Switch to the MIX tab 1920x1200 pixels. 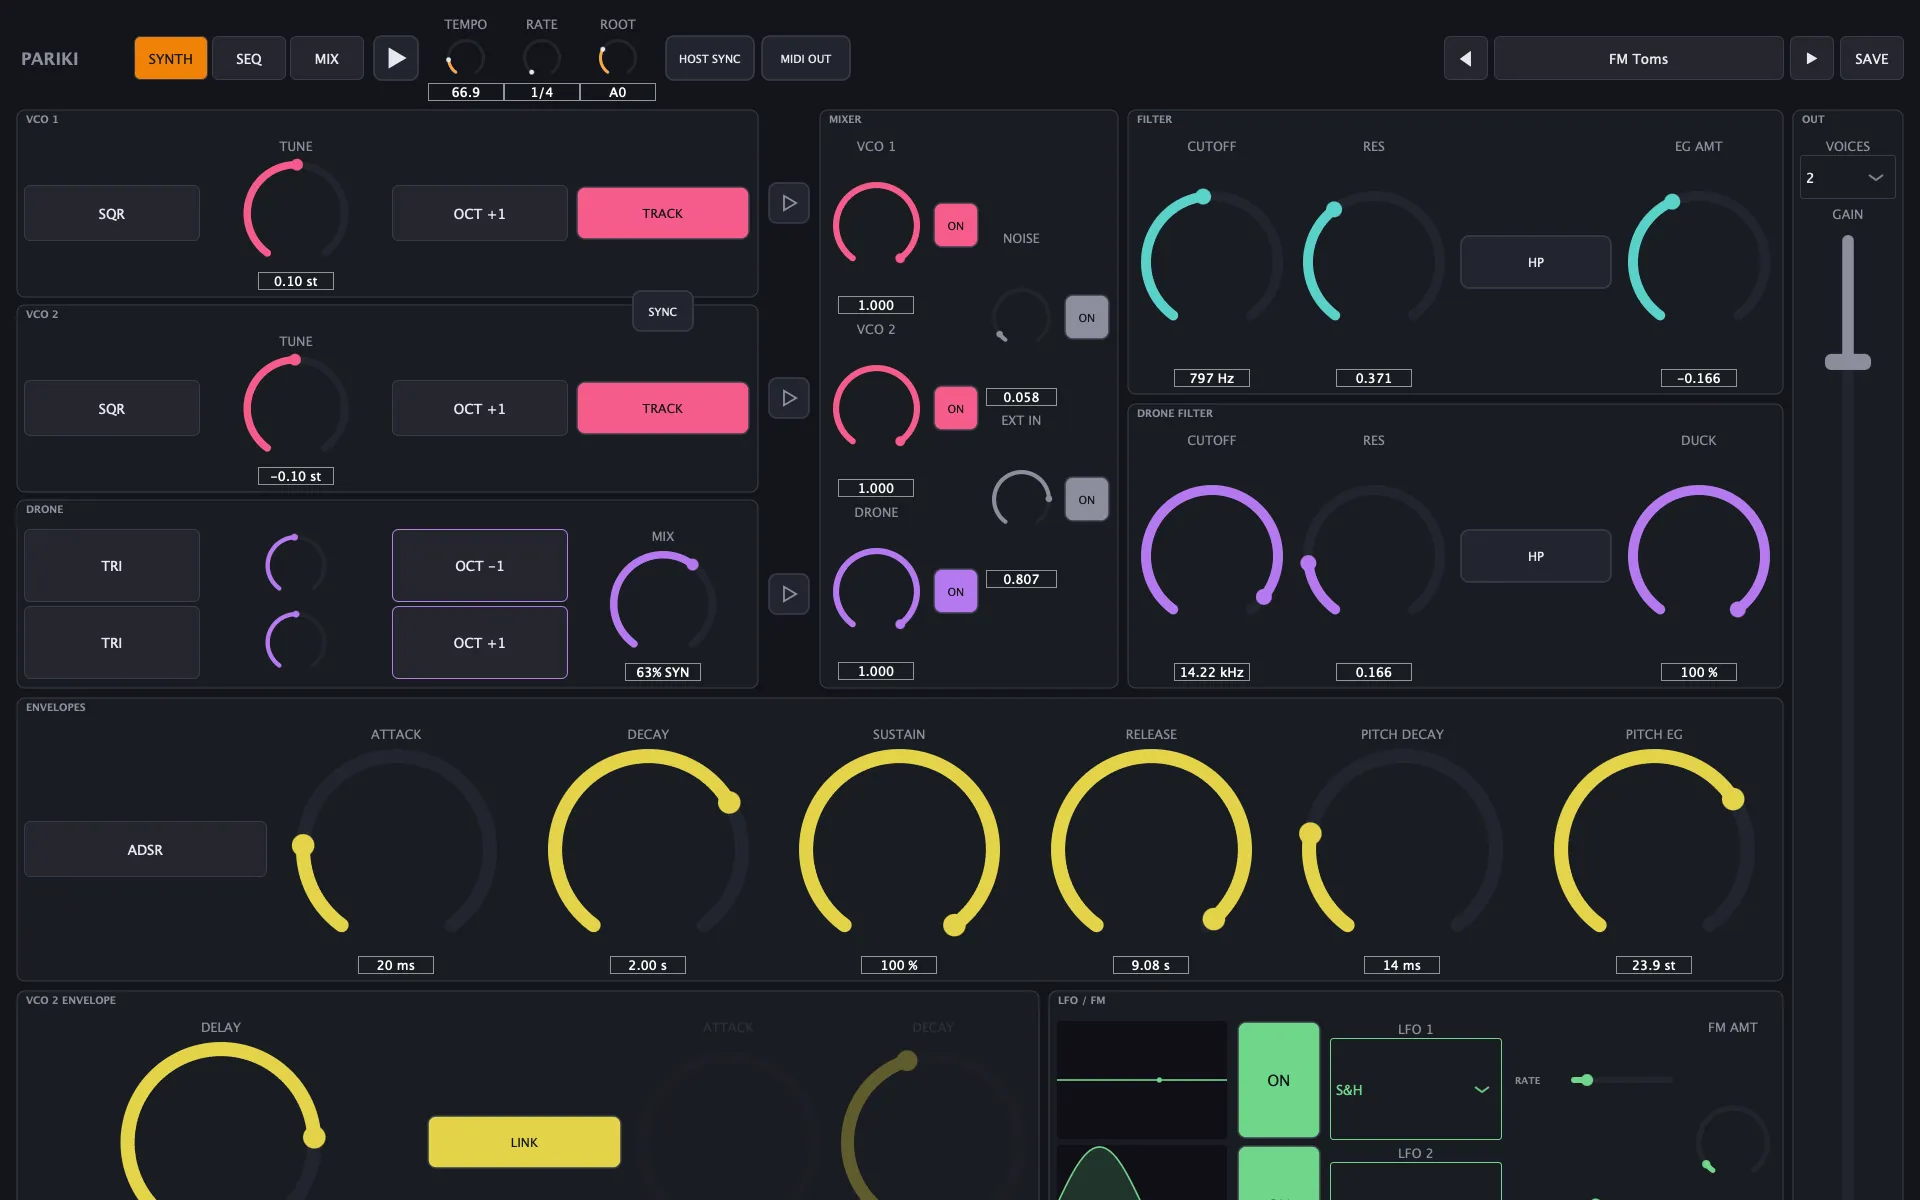(326, 58)
